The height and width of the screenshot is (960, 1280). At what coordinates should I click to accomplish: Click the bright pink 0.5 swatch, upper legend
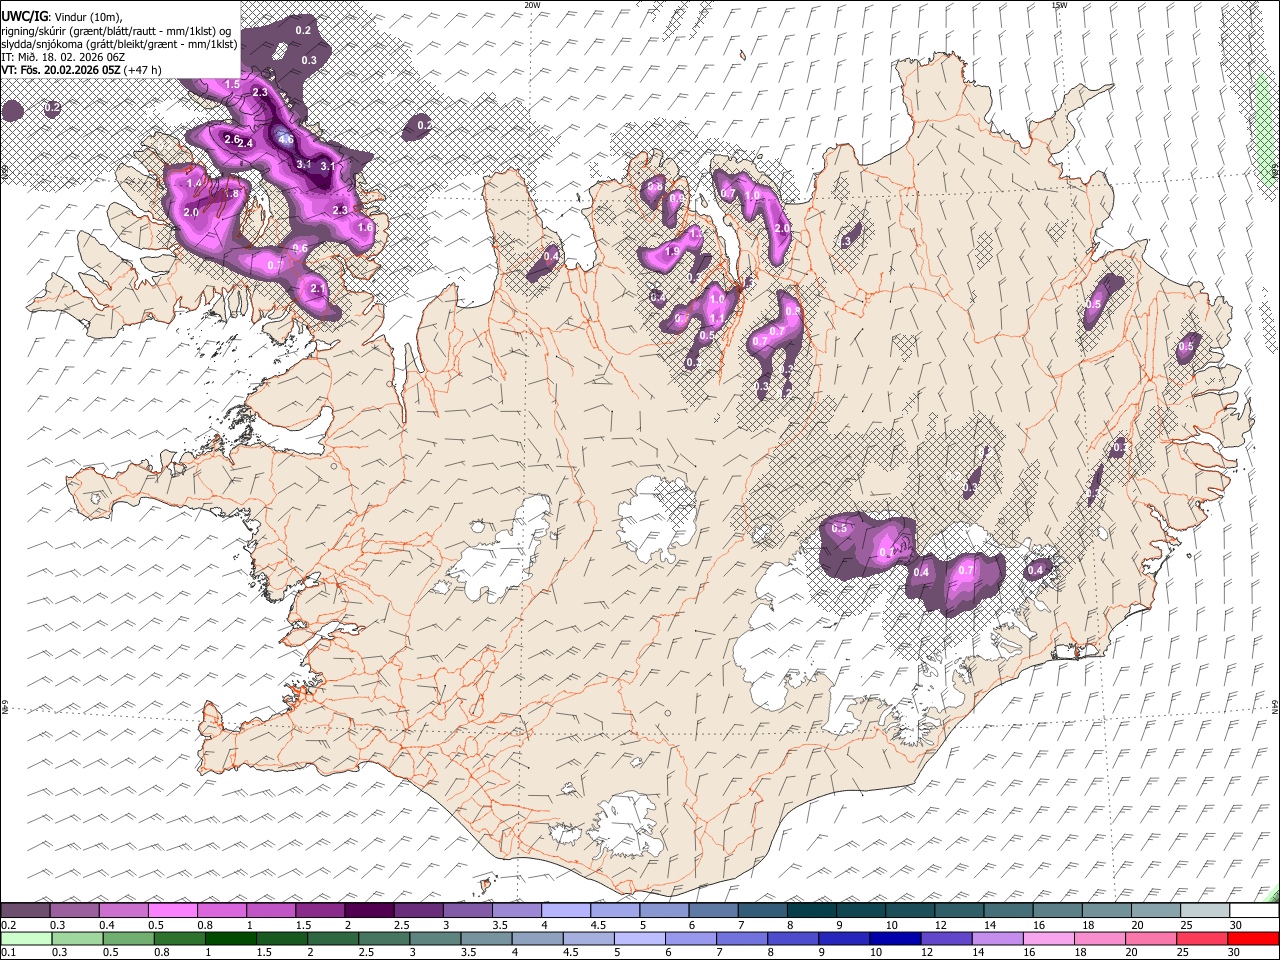173,911
